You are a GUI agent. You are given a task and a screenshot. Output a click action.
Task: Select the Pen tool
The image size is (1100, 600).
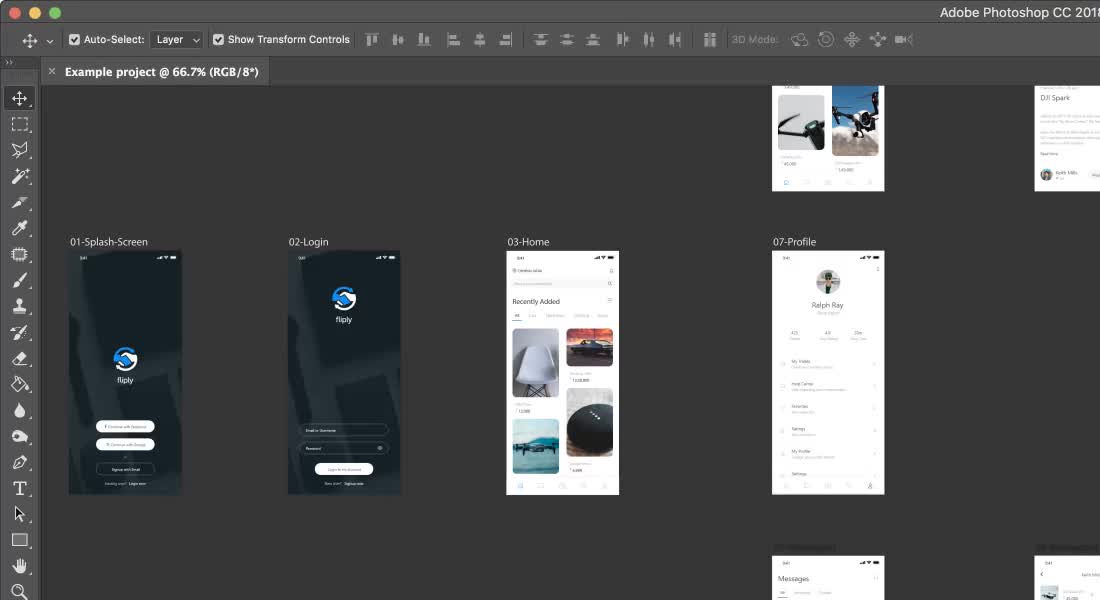tap(21, 462)
